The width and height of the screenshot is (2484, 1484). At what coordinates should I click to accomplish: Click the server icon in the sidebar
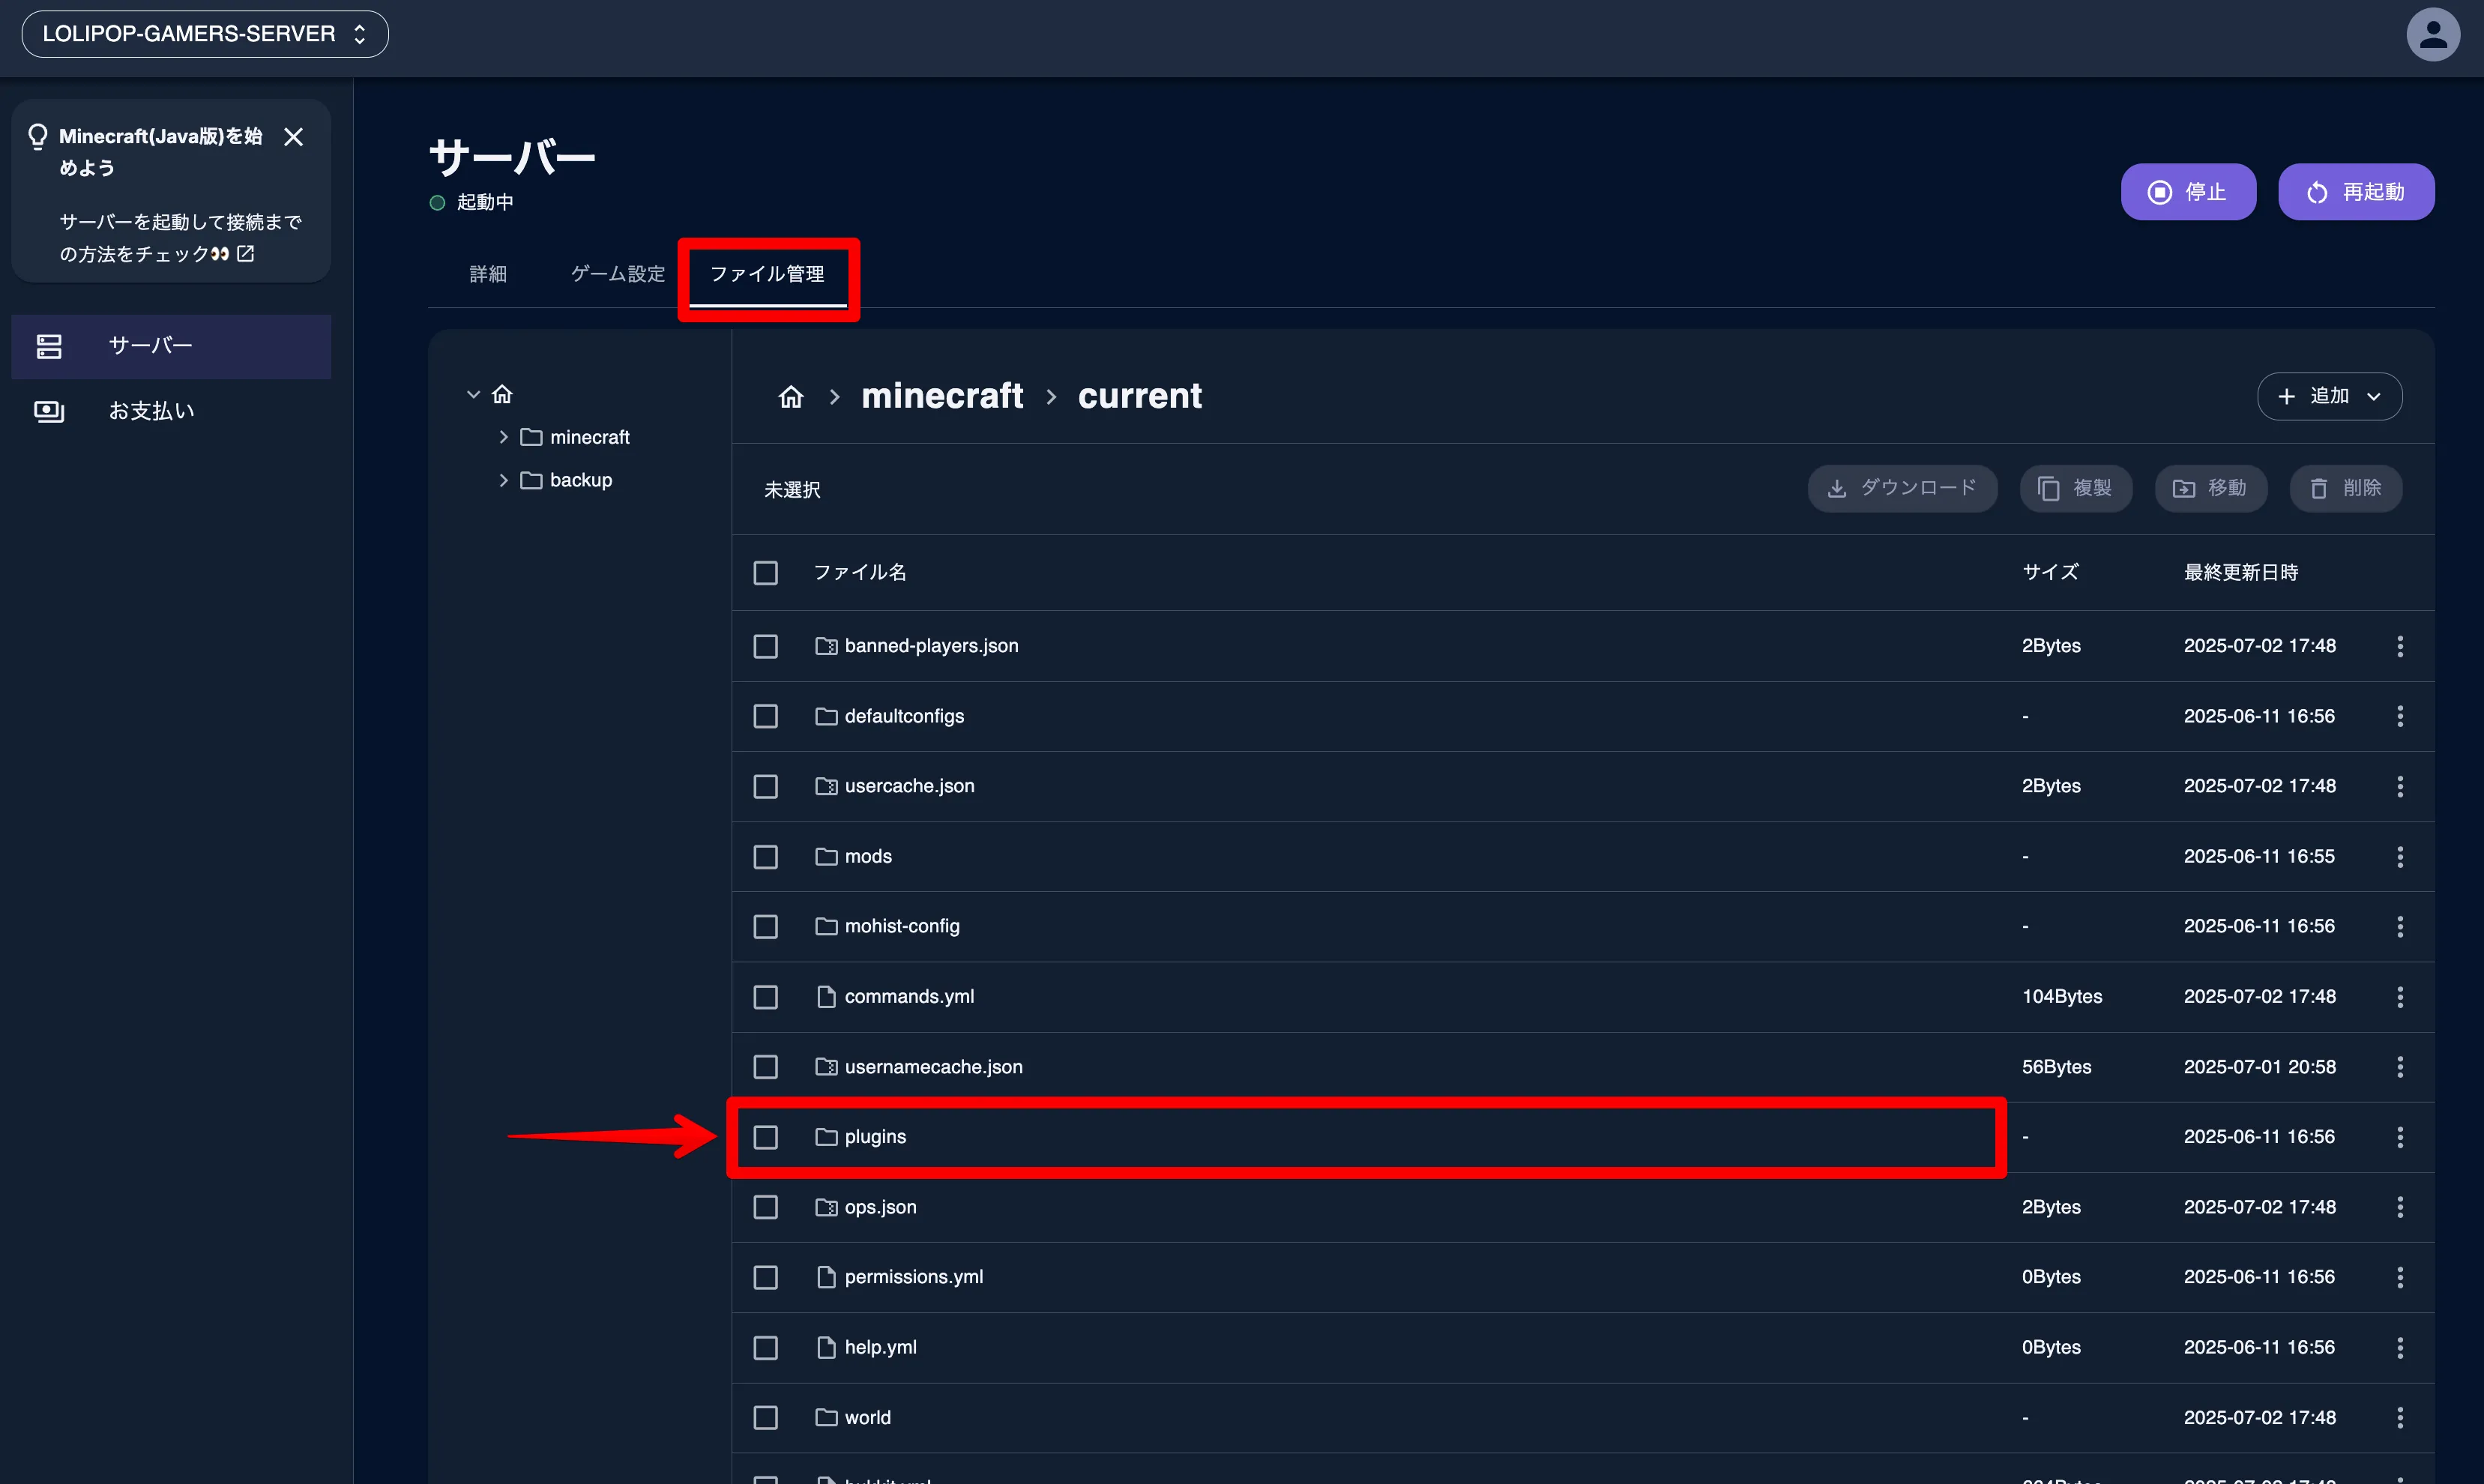pos(49,346)
